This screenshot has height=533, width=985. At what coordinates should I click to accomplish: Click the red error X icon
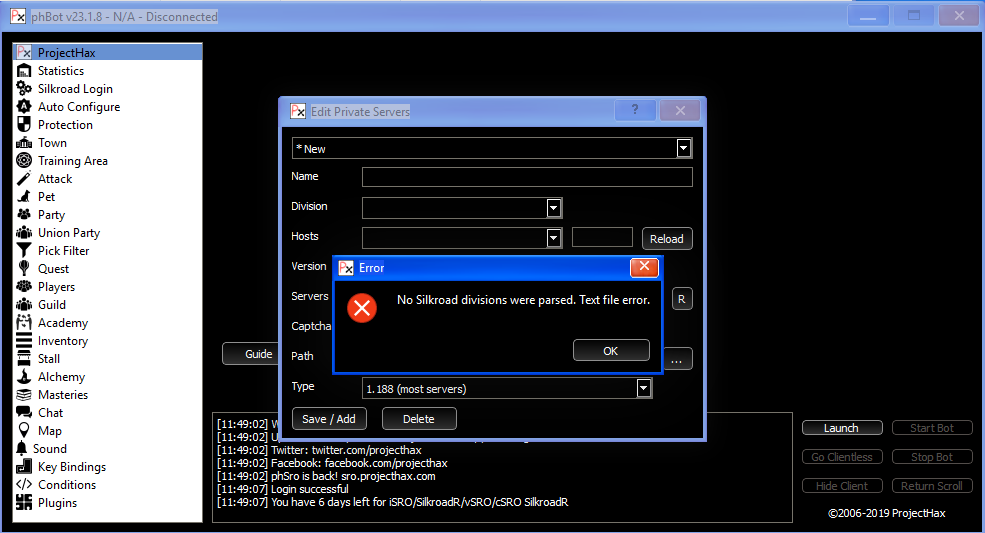(x=362, y=308)
